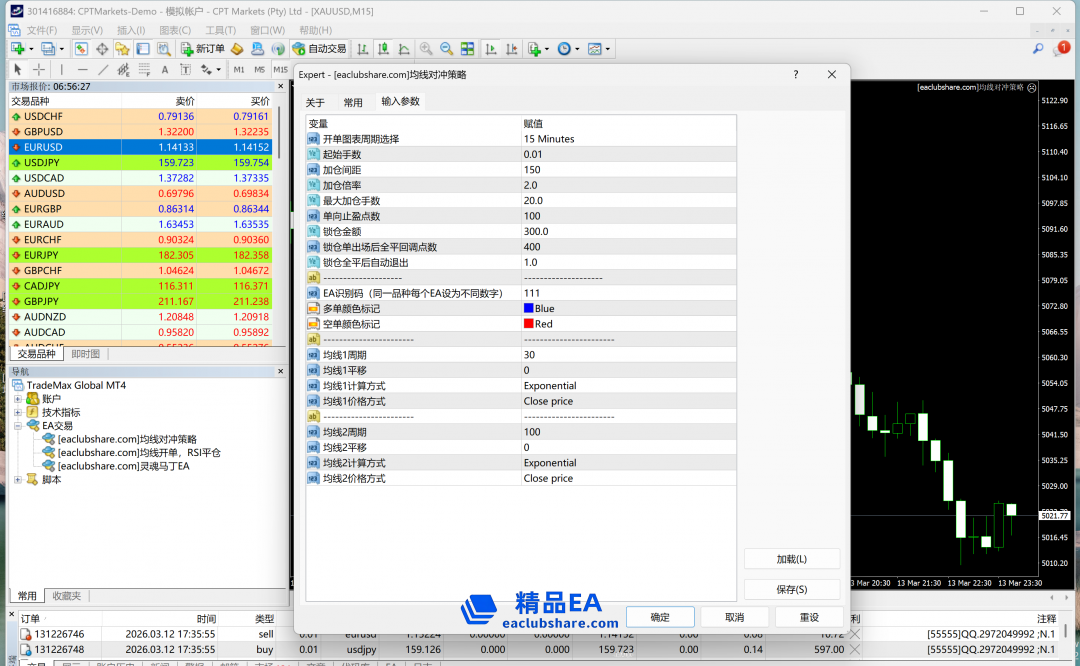
Task: Click the 加载(L) button
Action: 791,559
